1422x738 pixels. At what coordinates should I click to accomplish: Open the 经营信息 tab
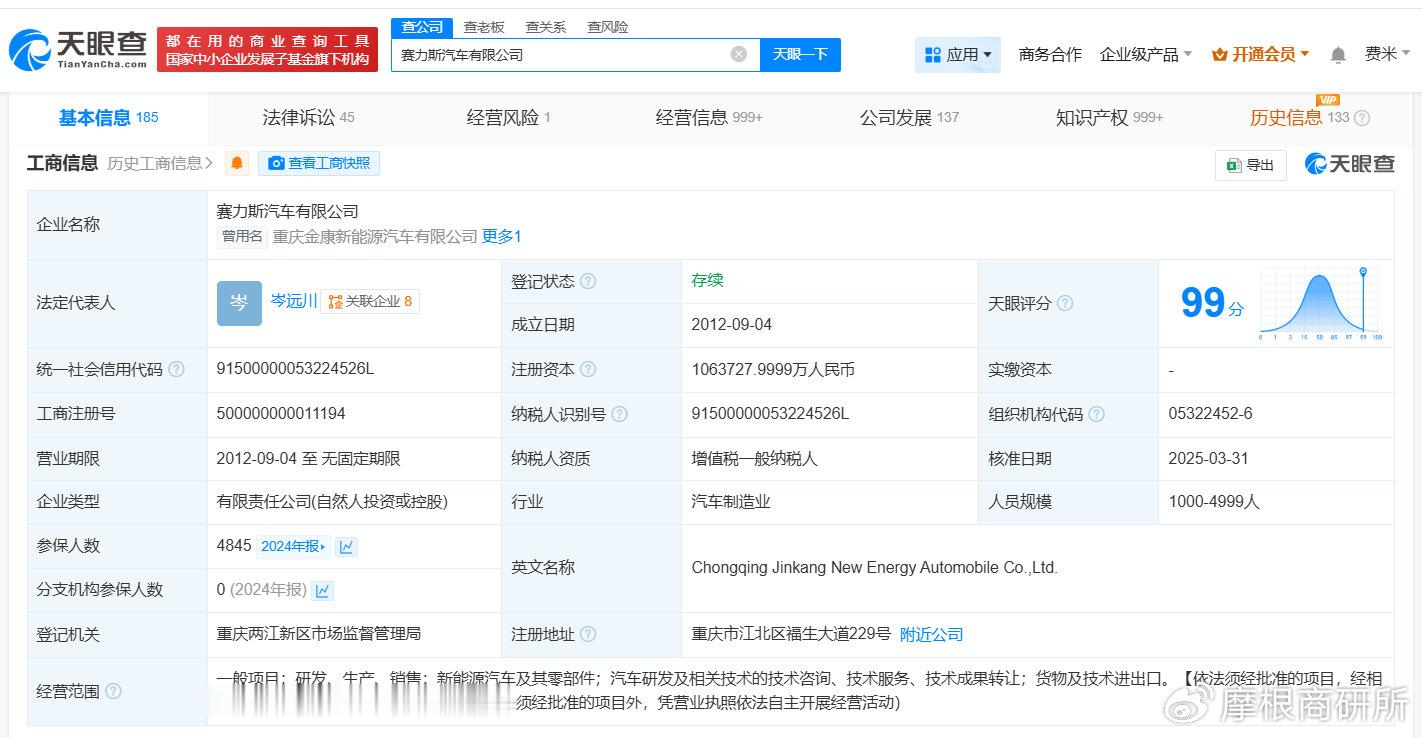[x=709, y=118]
